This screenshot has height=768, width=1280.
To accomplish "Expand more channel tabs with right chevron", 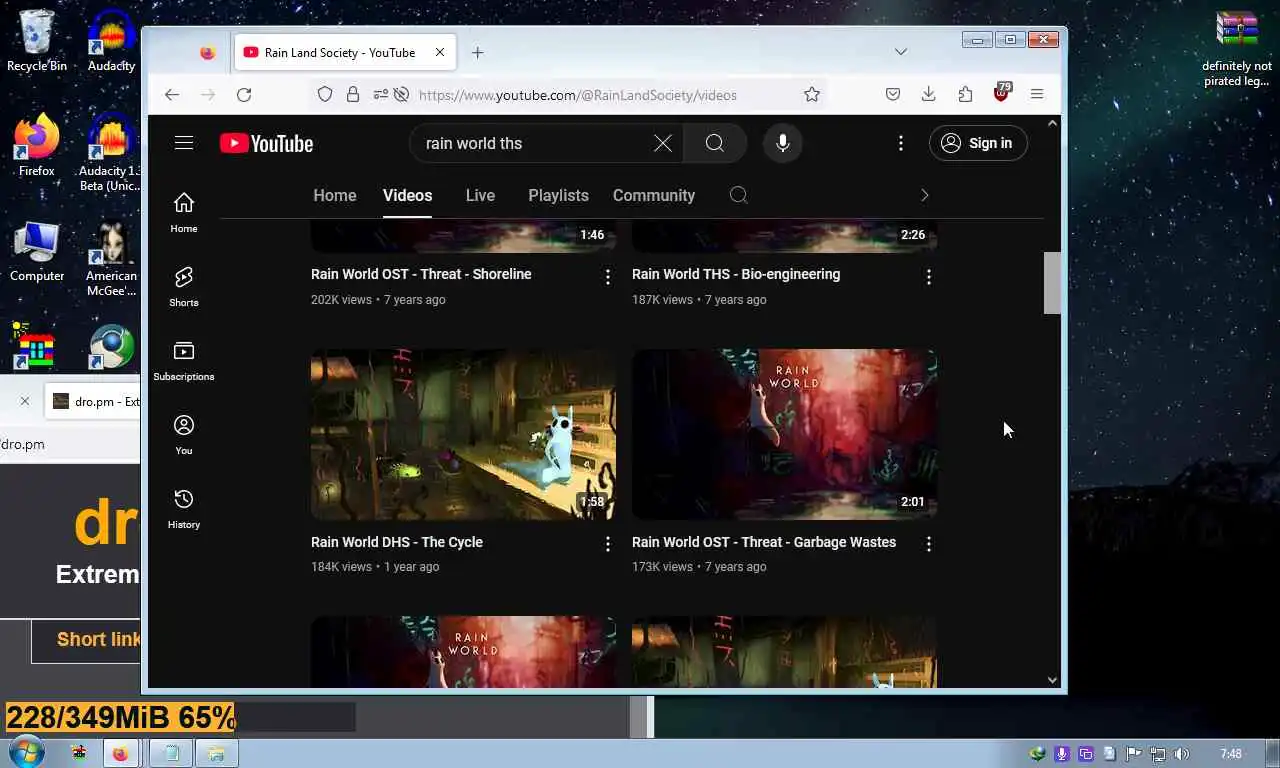I will 924,195.
